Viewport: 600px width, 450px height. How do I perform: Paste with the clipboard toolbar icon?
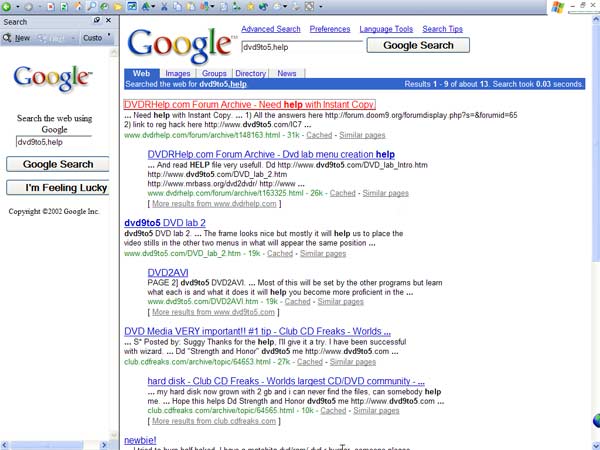(x=191, y=7)
